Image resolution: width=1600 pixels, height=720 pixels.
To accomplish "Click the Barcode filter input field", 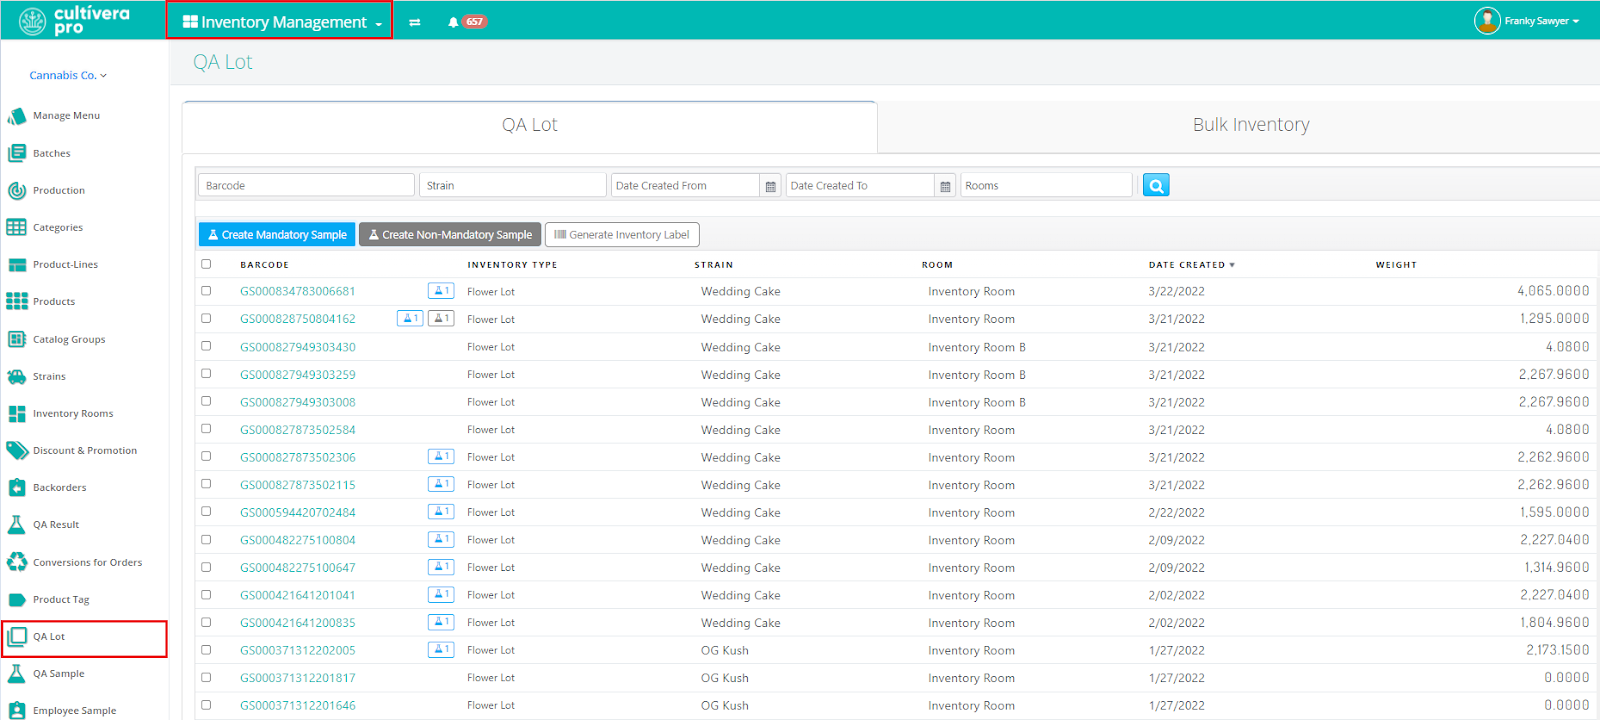I will click(x=306, y=185).
